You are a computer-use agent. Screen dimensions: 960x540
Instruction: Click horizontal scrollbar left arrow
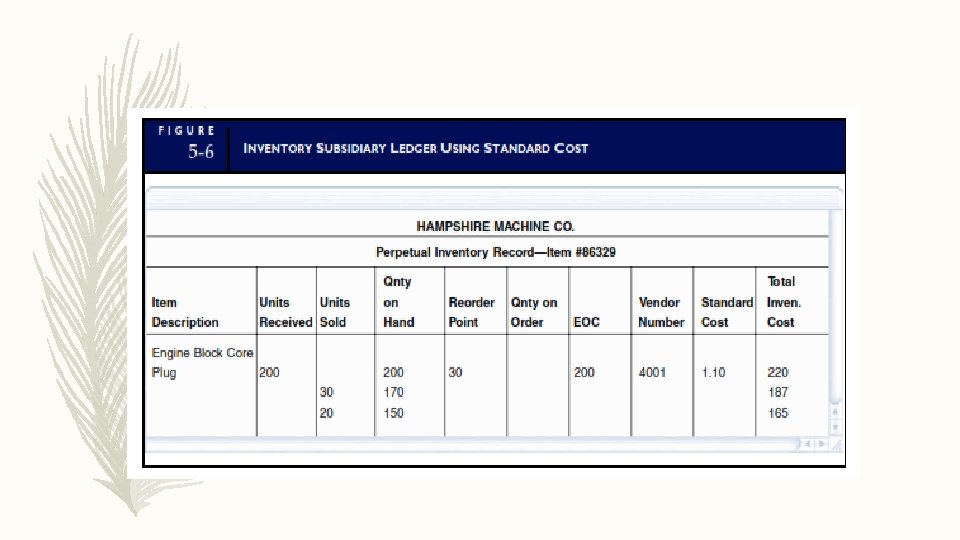pos(808,444)
